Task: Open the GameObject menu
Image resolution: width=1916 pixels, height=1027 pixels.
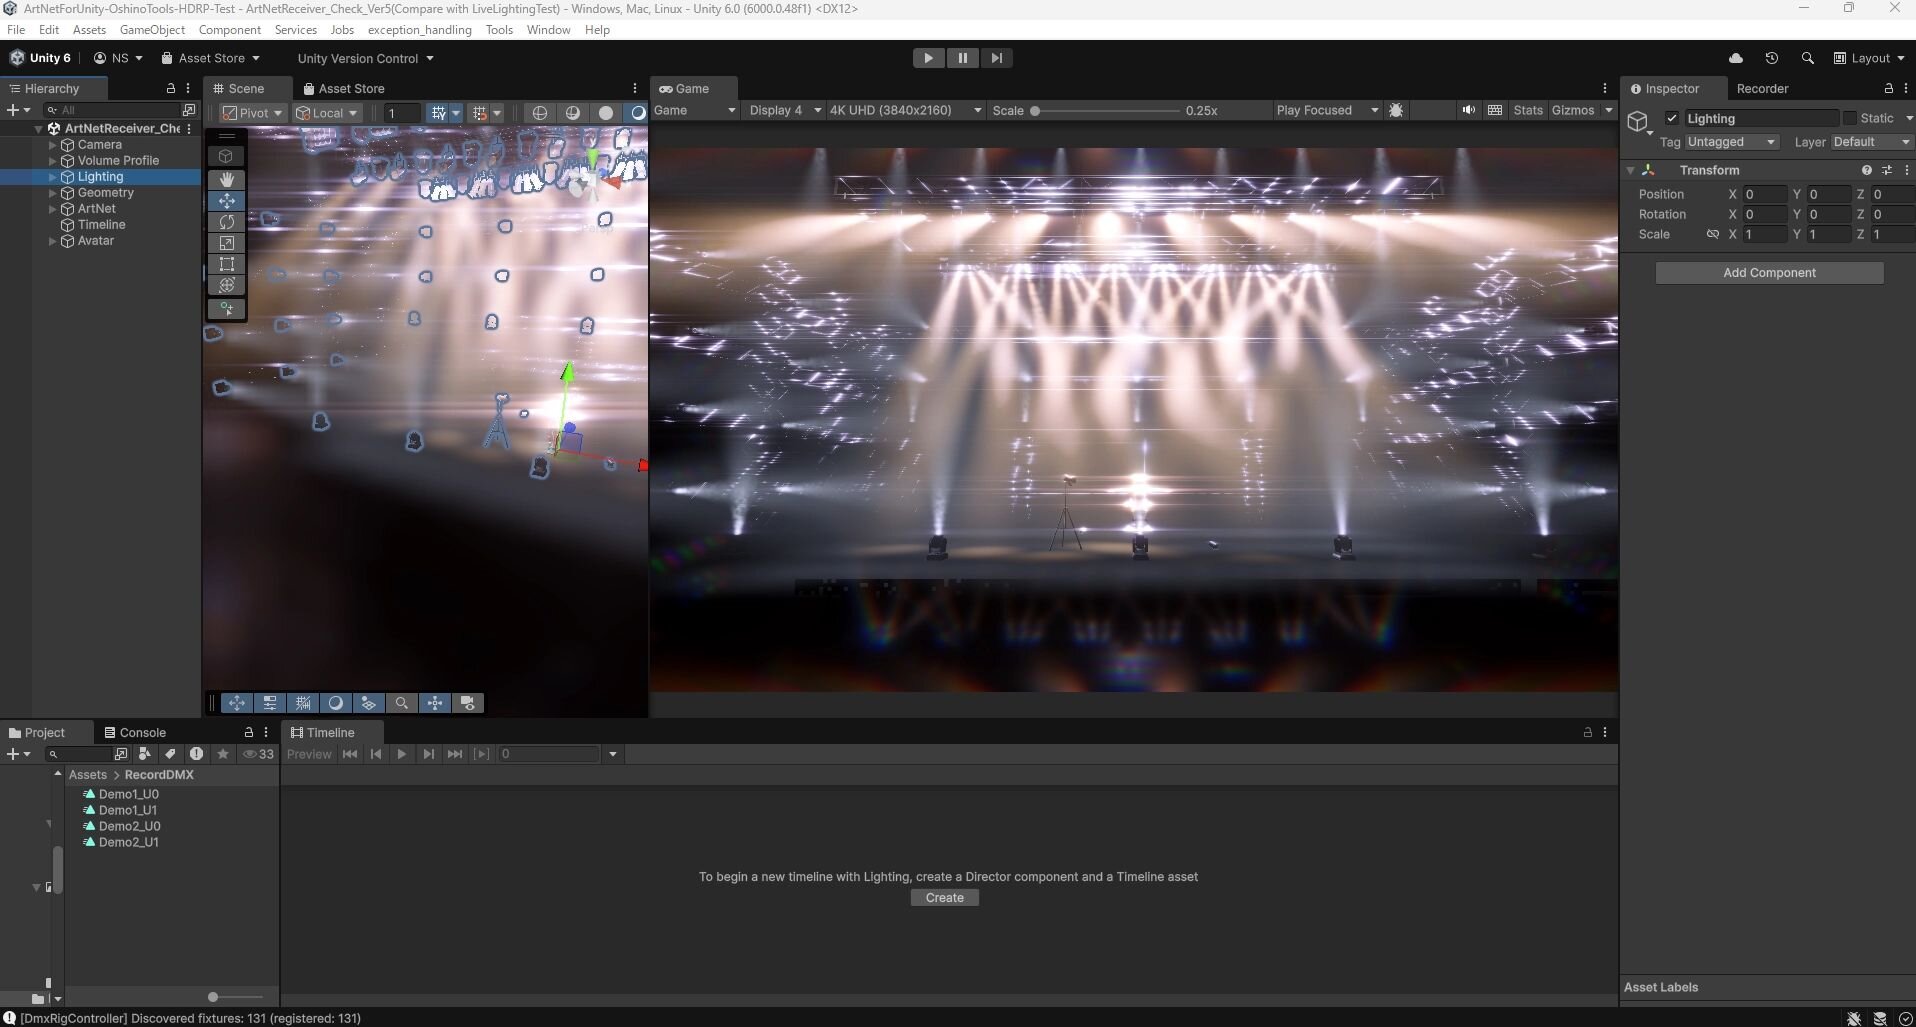Action: [152, 30]
